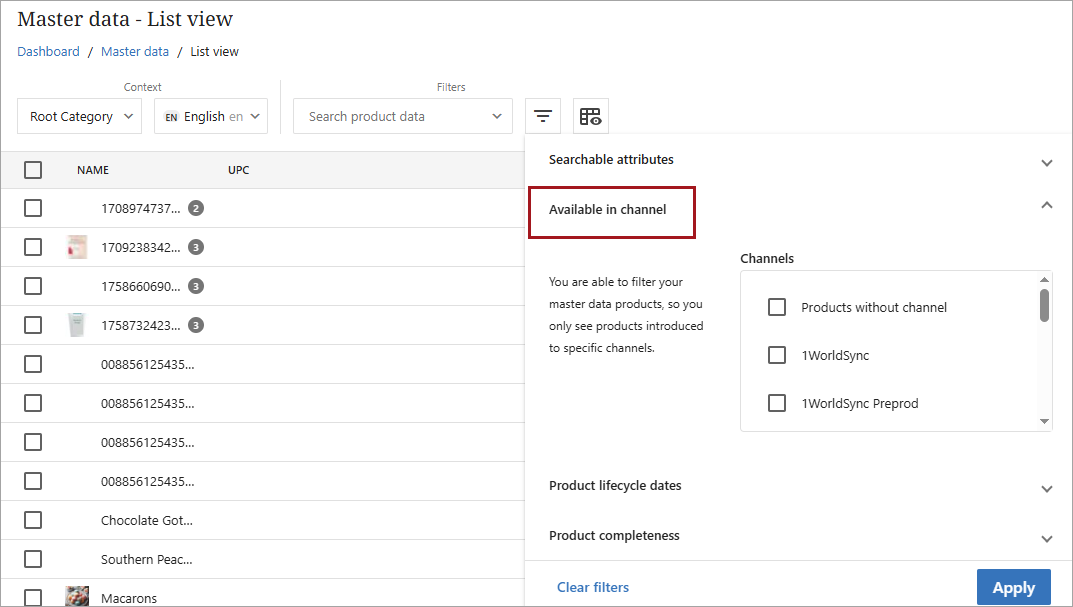1073x607 pixels.
Task: Select the Chocolate Got... row checkbox
Action: pyautogui.click(x=33, y=520)
